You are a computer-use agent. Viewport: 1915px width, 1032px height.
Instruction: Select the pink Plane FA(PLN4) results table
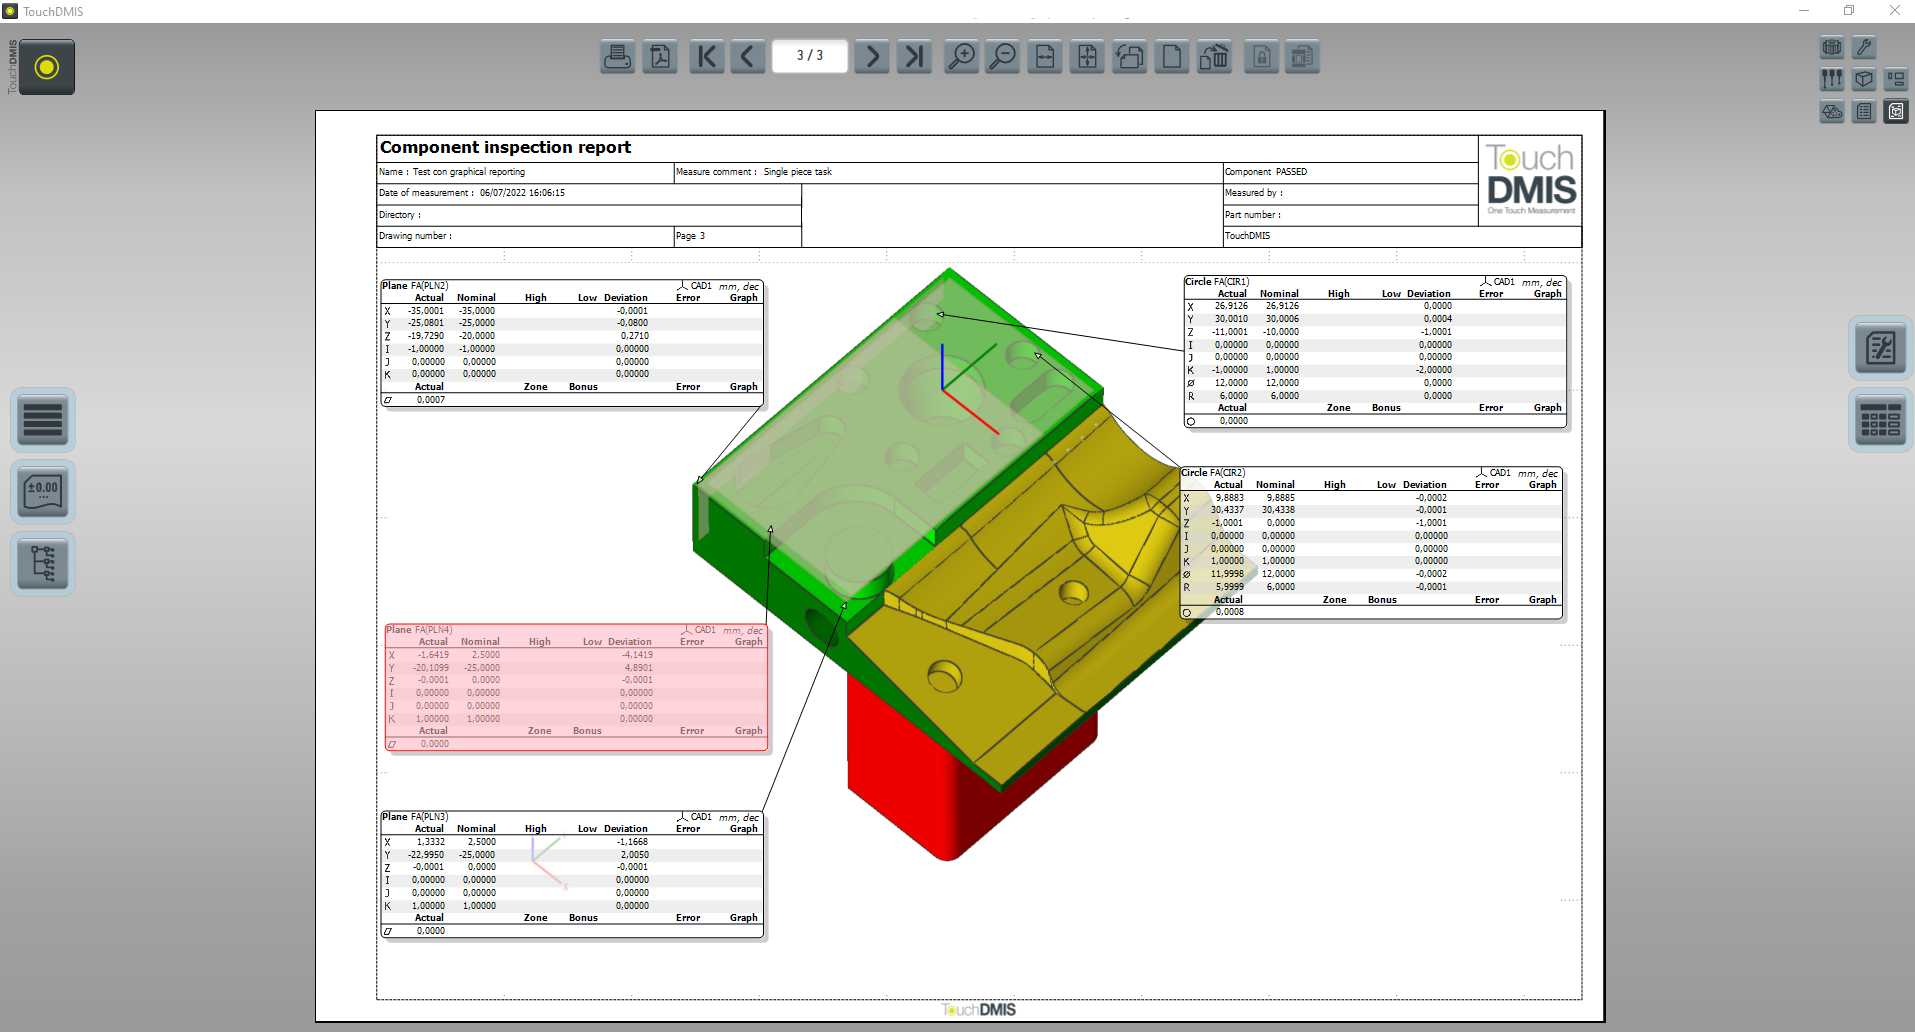[x=576, y=688]
